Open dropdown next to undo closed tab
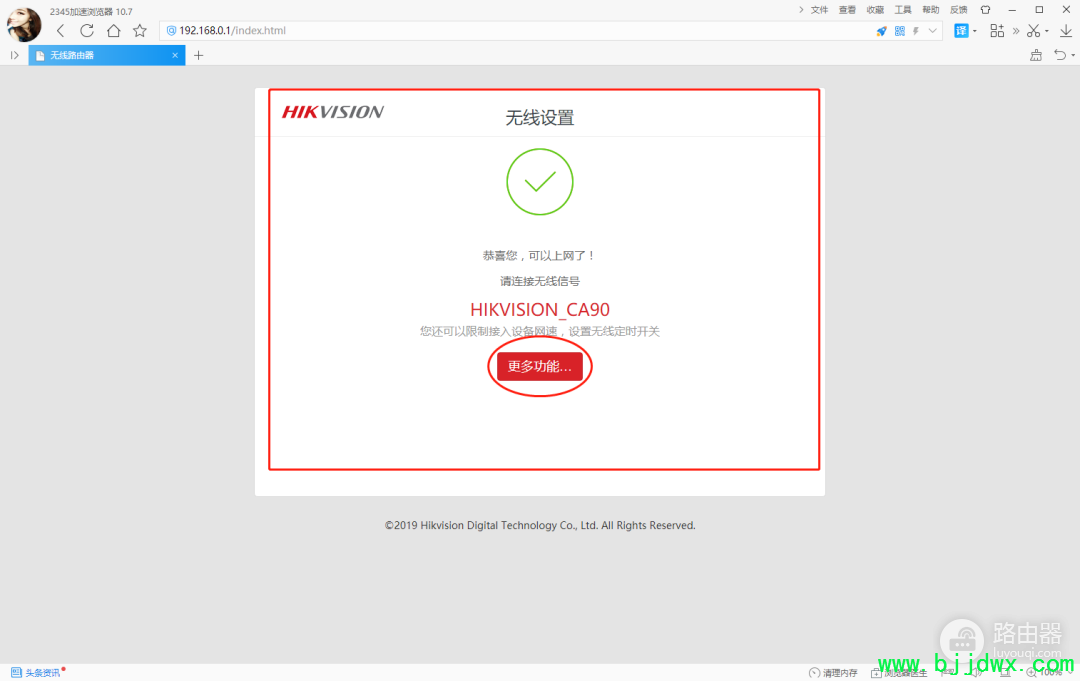The height and width of the screenshot is (681, 1080). tap(1073, 56)
